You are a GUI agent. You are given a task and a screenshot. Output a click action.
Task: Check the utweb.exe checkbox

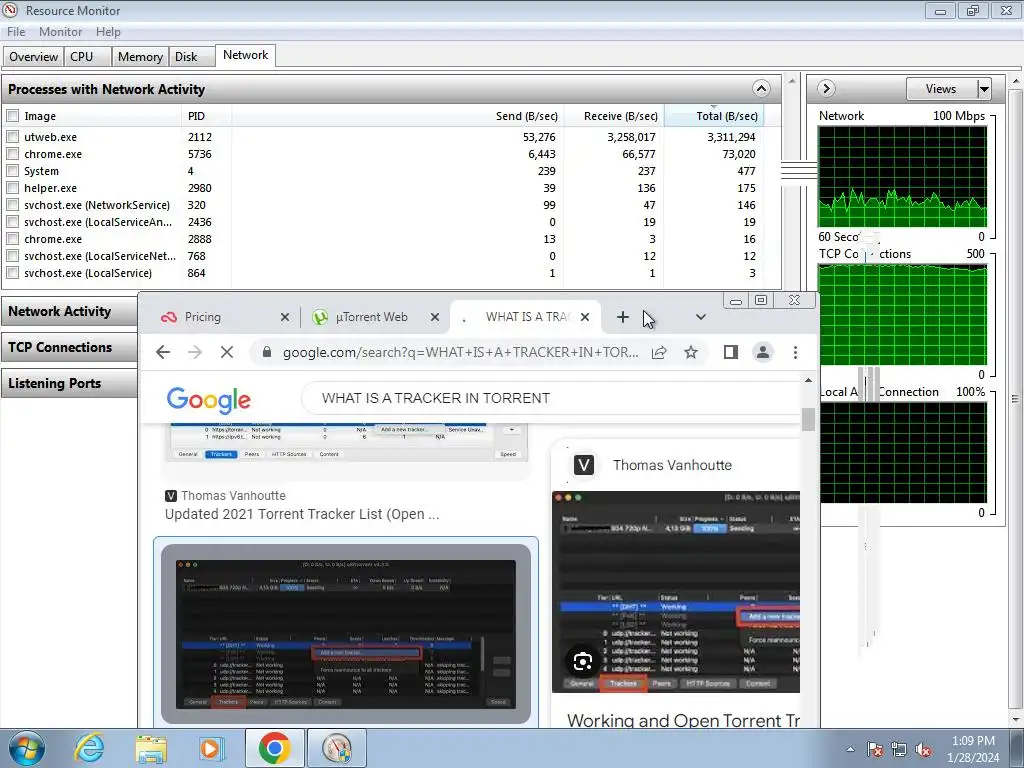(x=12, y=136)
